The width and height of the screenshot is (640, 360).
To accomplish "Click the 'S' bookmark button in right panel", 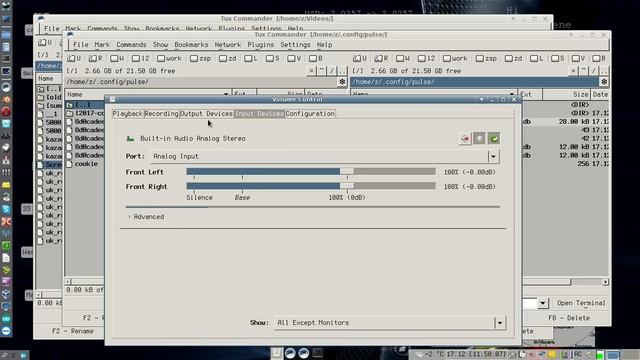I will click(558, 58).
